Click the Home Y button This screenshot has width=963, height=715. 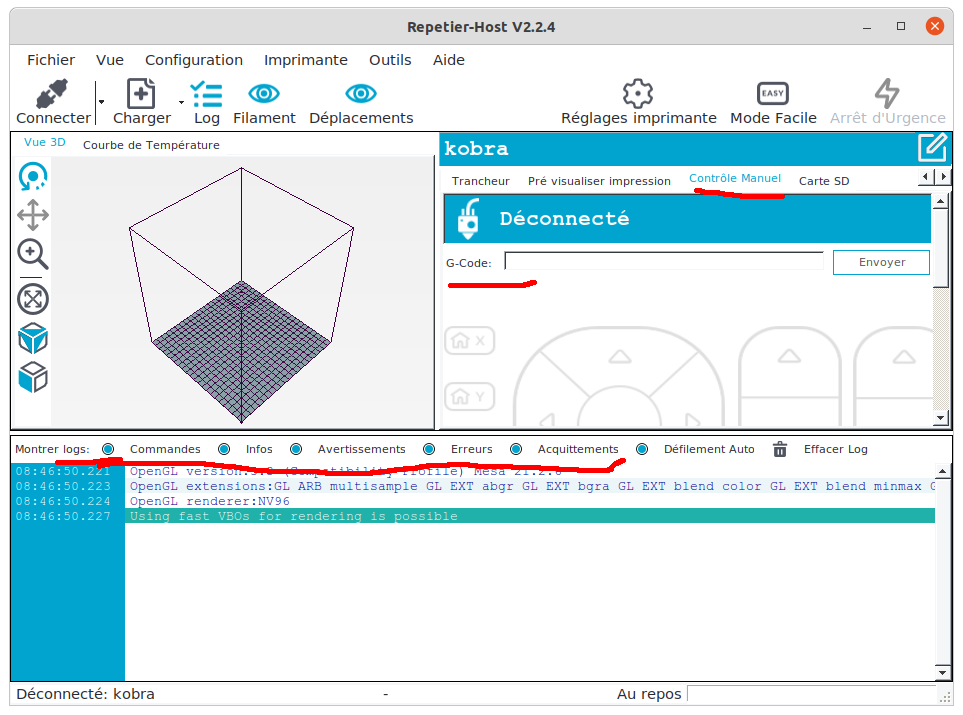(x=470, y=397)
